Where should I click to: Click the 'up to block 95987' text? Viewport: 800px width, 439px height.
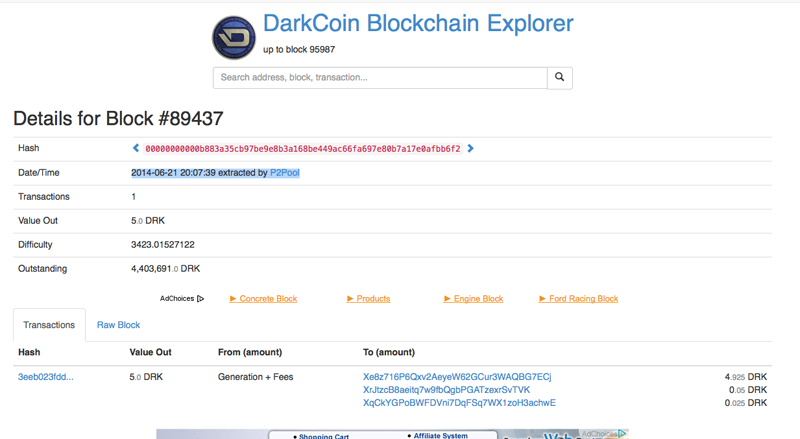tap(299, 50)
